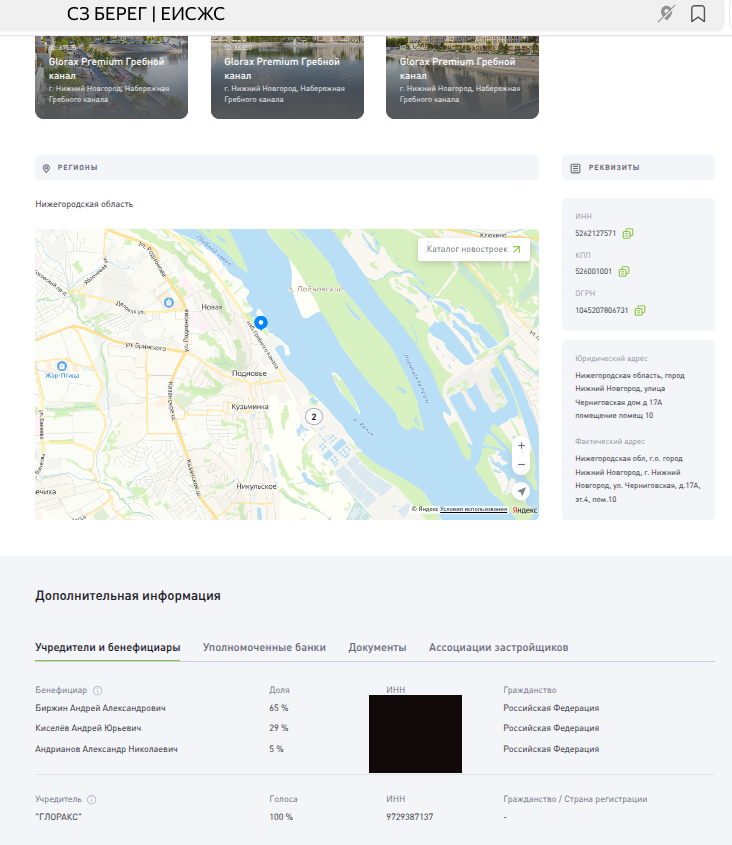
Task: Open Каталог новостроек from the map
Action: [x=473, y=249]
